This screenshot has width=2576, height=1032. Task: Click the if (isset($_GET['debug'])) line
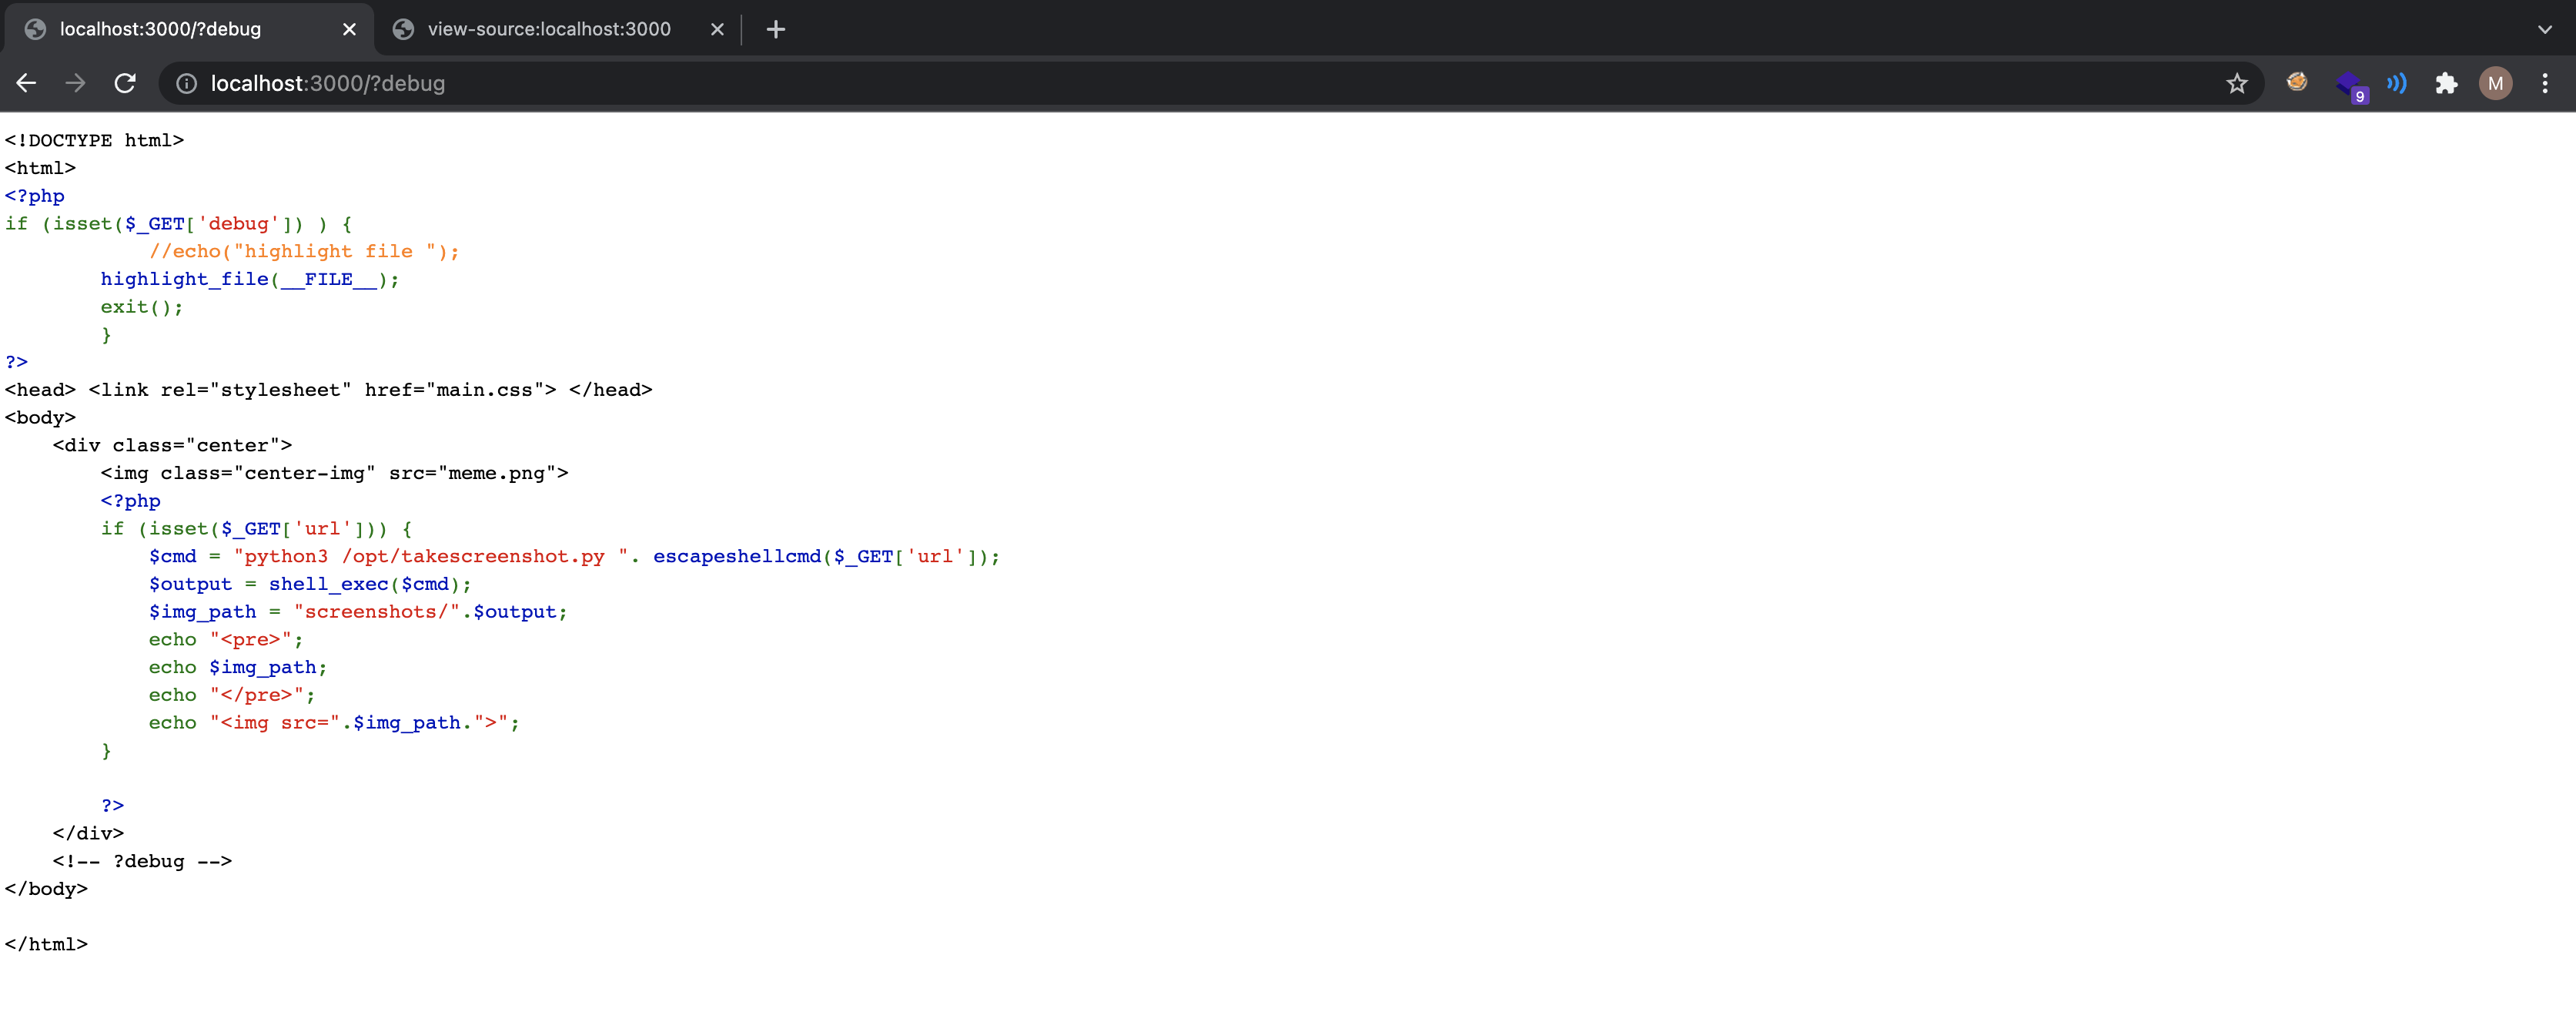(178, 224)
